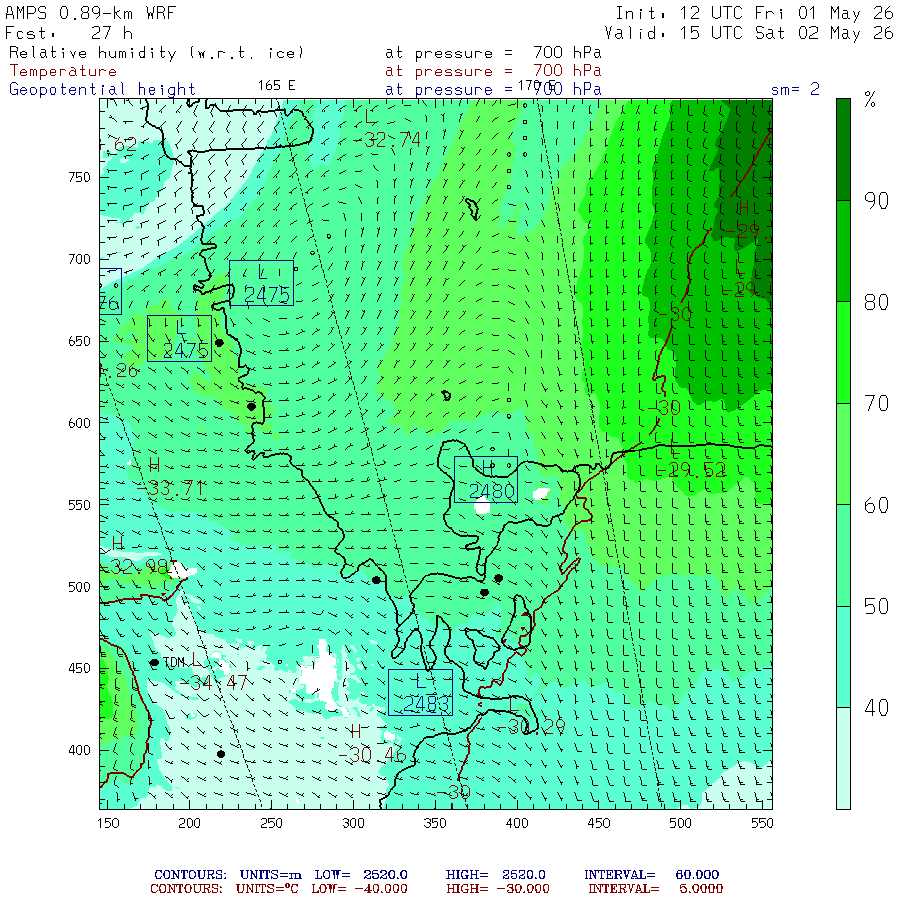
Task: Click the H 2480 geopotential high box
Action: pyautogui.click(x=486, y=480)
